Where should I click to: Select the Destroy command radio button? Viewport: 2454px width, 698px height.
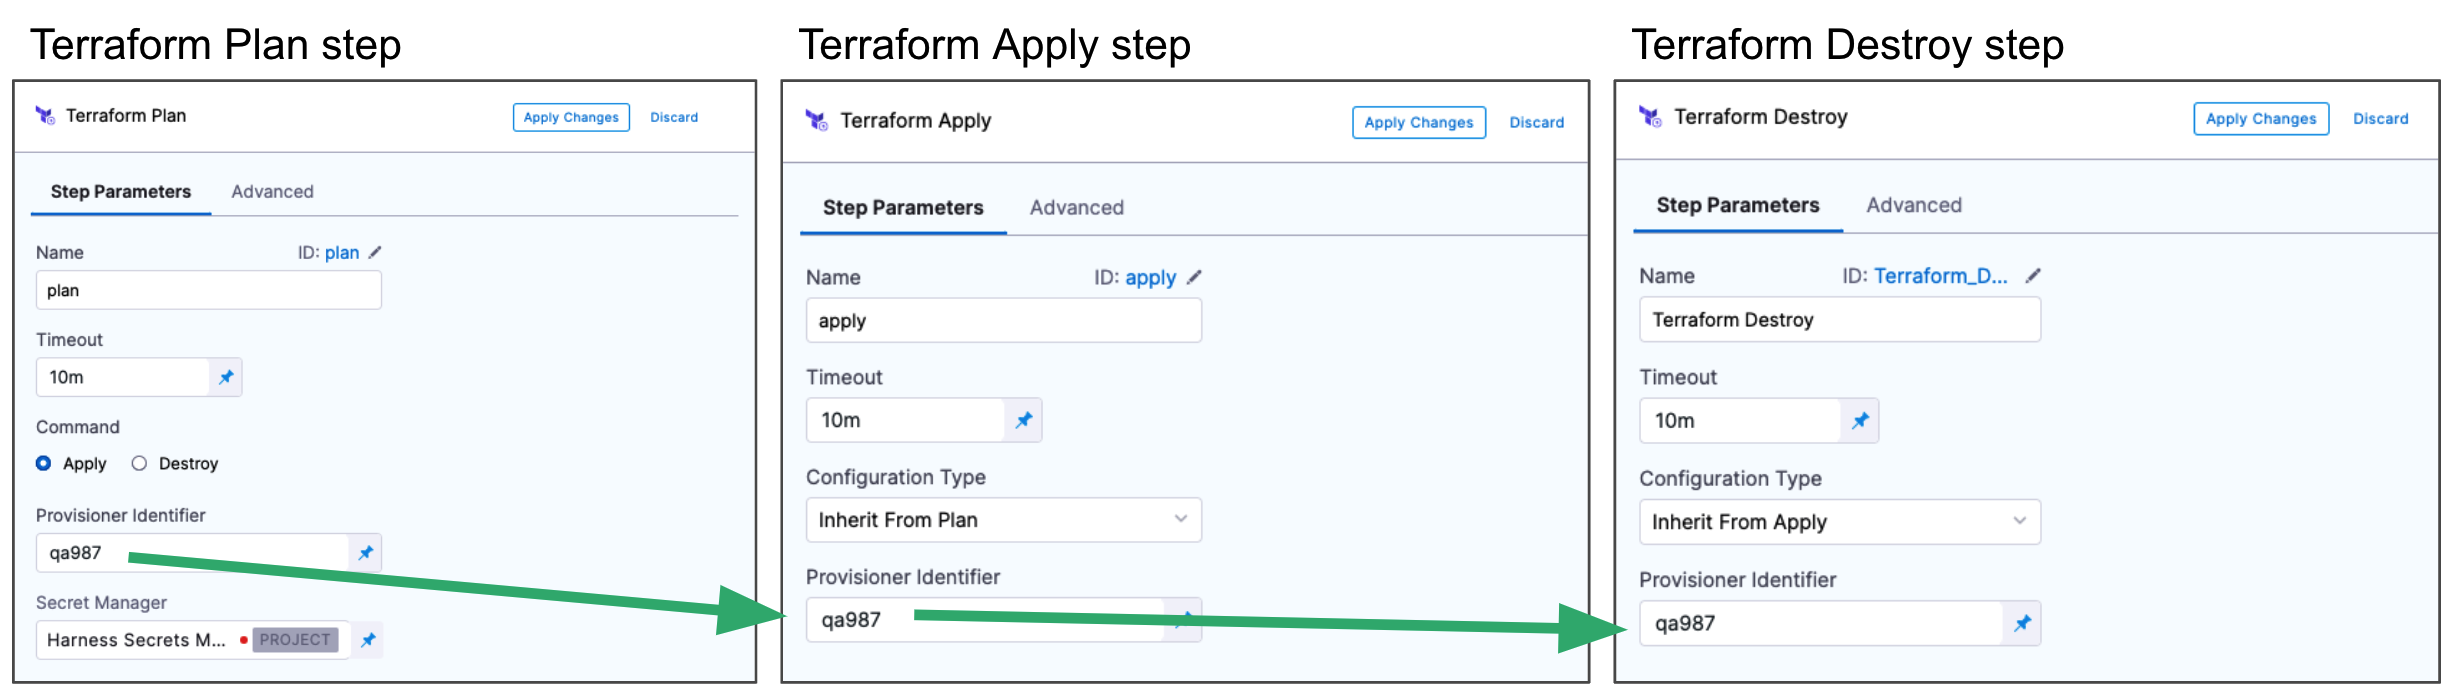pyautogui.click(x=139, y=463)
